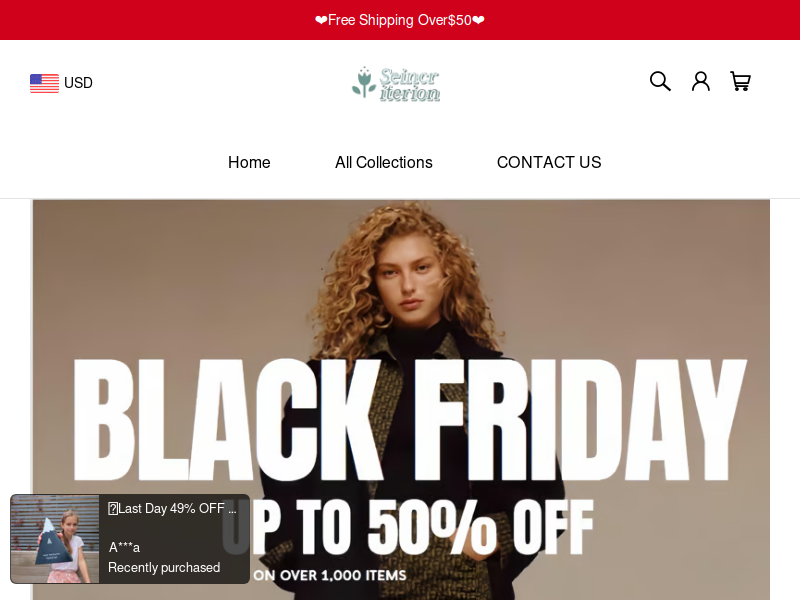Click the A***a buyer name

point(124,547)
